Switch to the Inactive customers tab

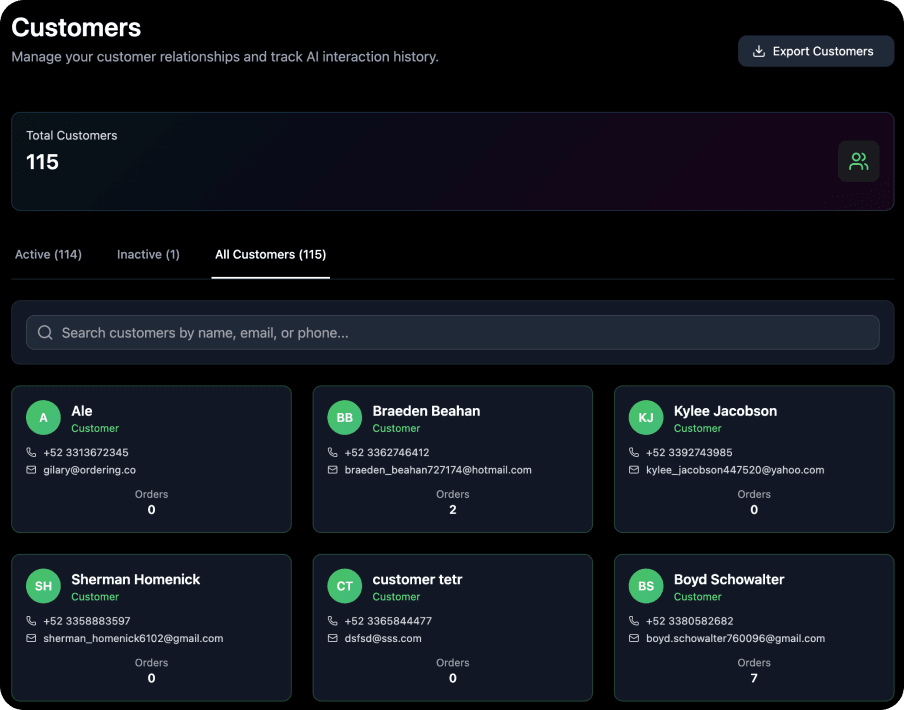[148, 254]
